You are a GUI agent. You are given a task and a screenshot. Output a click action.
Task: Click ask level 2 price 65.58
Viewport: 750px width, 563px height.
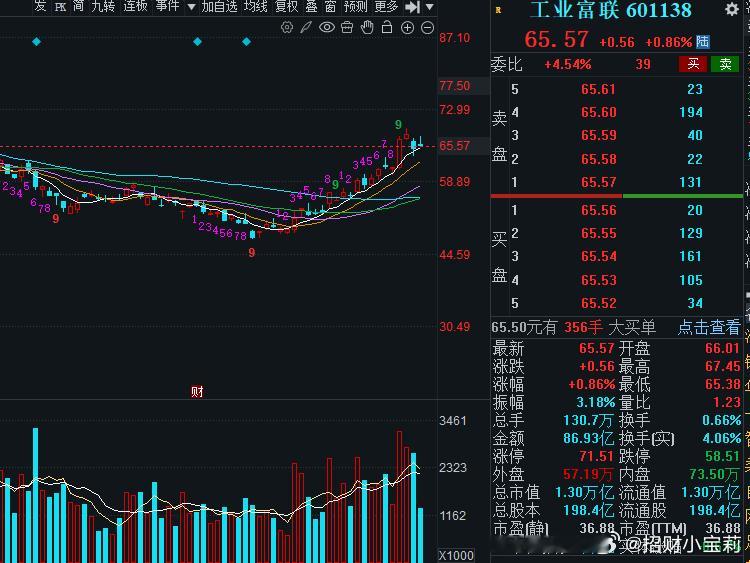[x=598, y=159]
